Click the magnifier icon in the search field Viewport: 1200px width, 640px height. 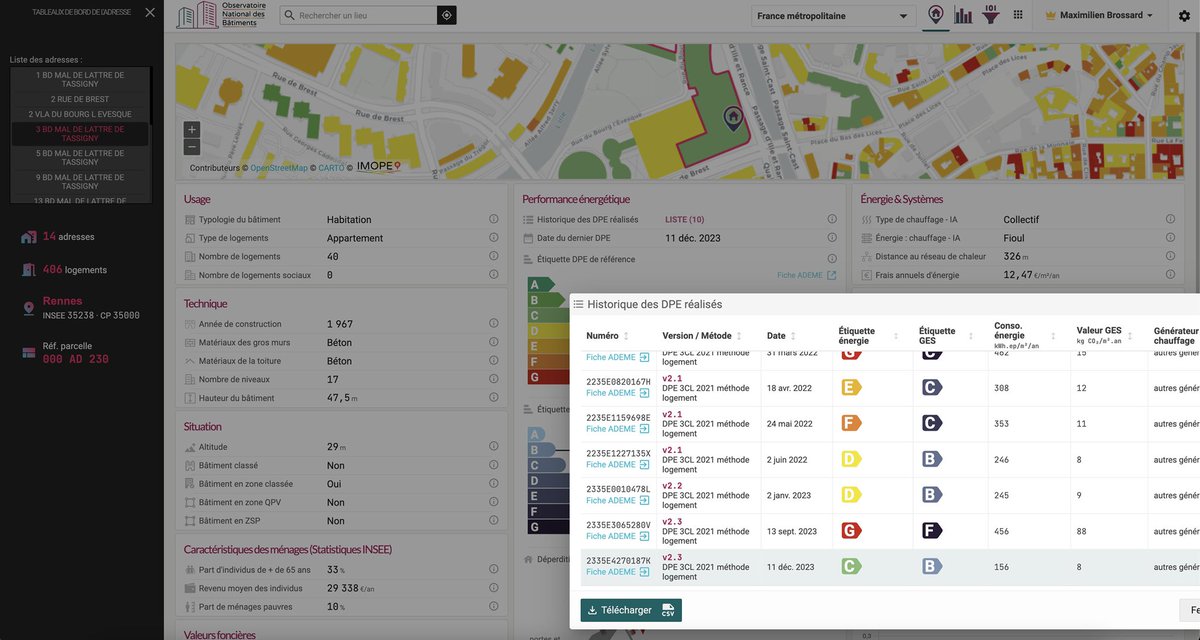coord(289,16)
